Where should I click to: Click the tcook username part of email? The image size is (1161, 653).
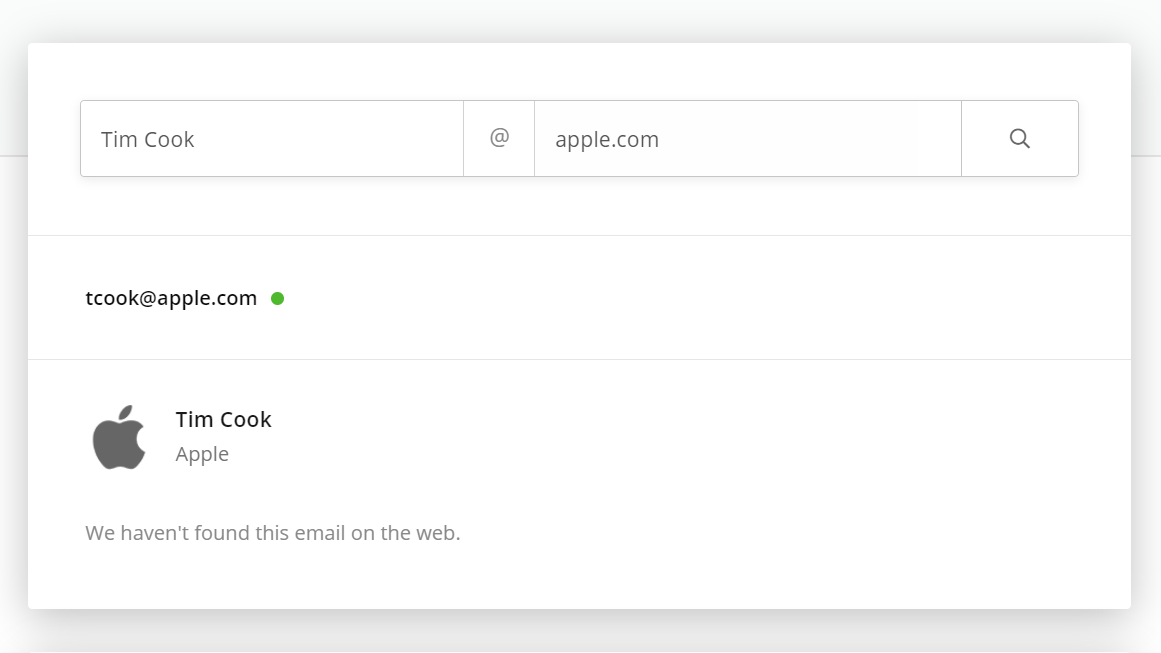112,298
